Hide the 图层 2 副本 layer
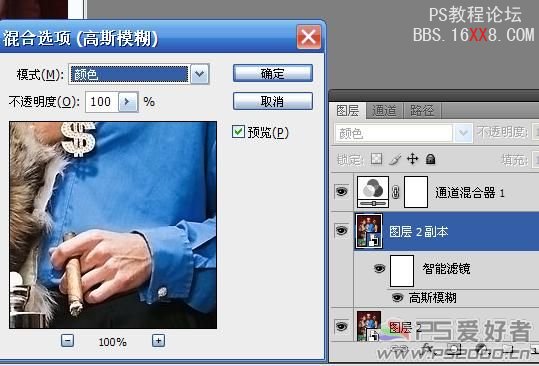The image size is (539, 366). point(341,230)
